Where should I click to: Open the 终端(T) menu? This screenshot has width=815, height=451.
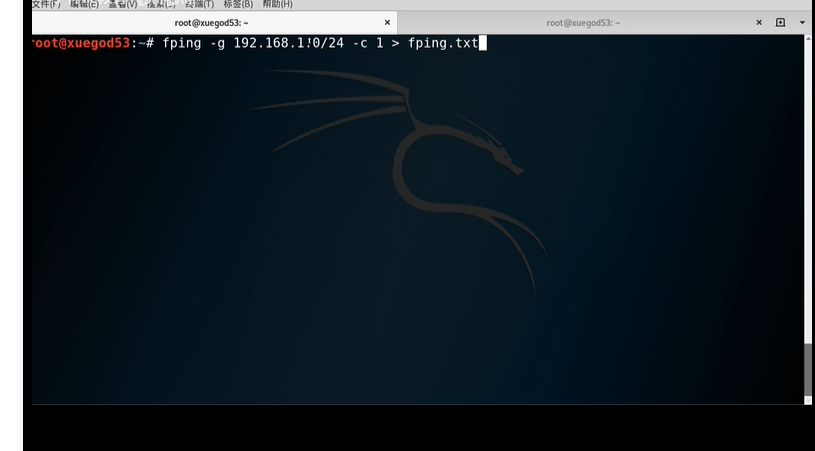click(200, 4)
